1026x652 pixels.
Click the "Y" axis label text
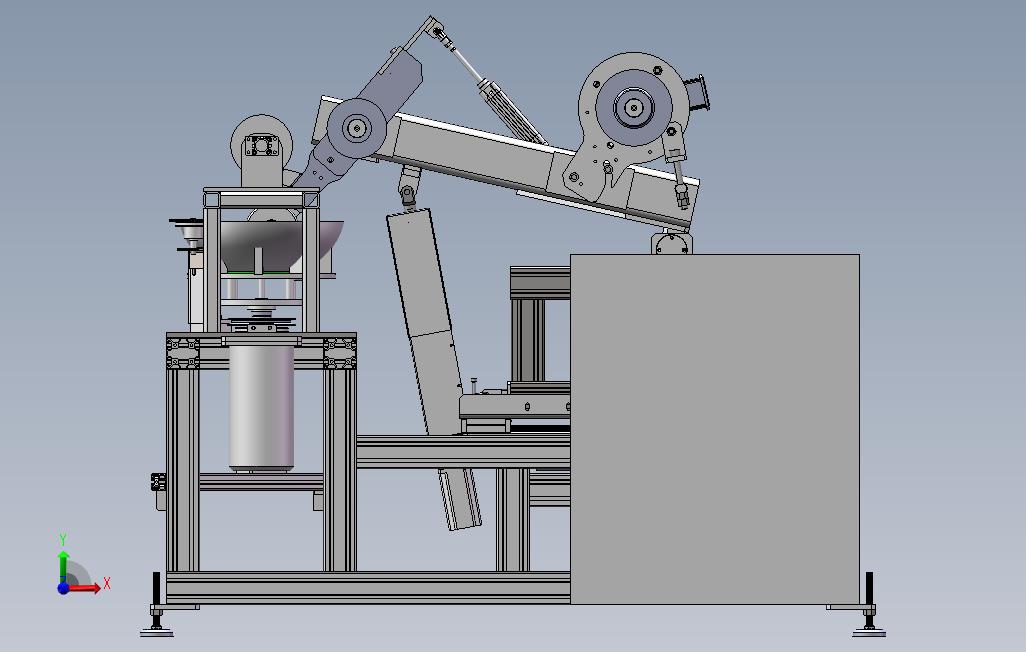click(x=63, y=539)
